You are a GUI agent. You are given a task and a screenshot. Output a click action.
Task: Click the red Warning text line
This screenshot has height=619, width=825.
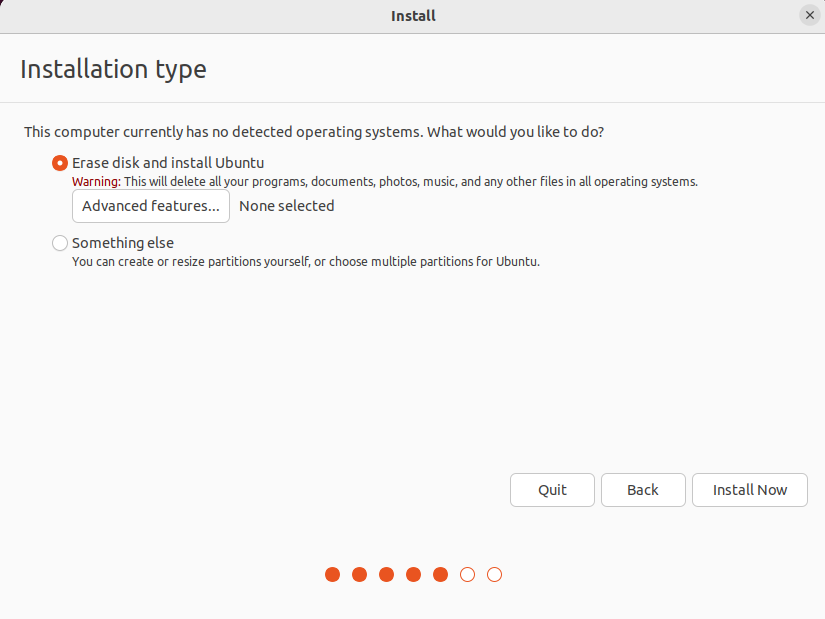click(x=385, y=182)
